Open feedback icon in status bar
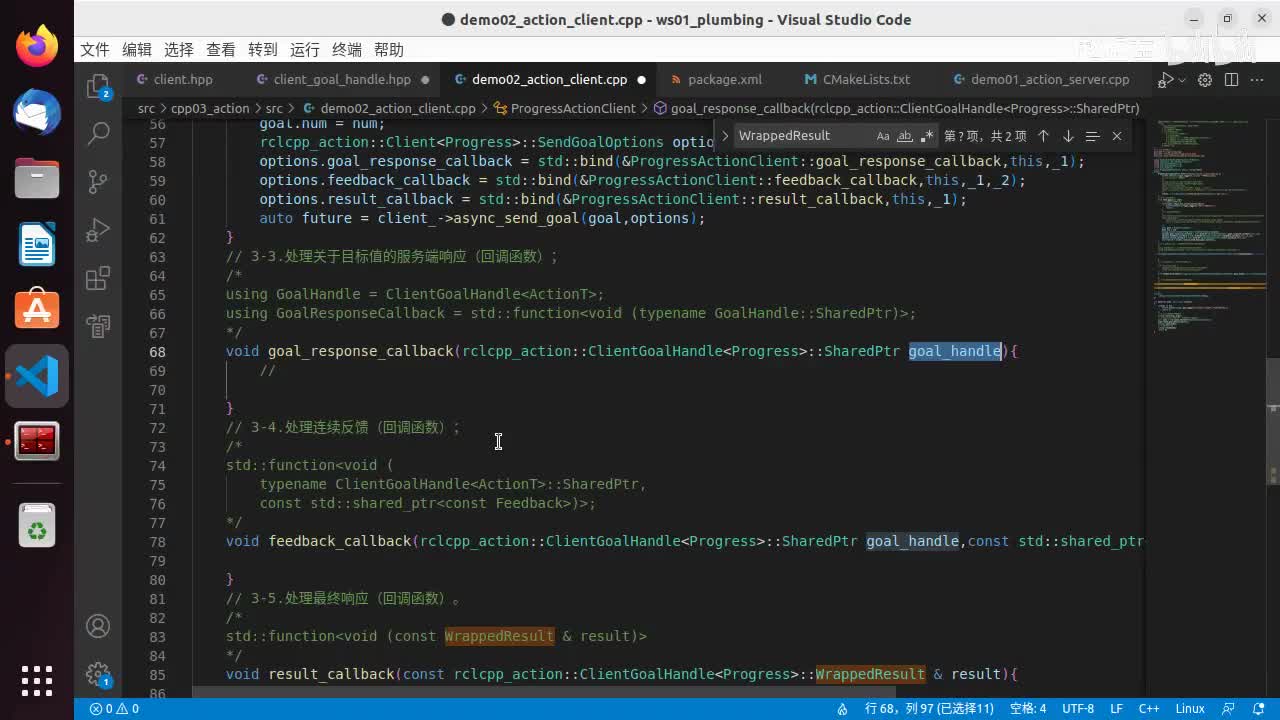 coord(1229,709)
